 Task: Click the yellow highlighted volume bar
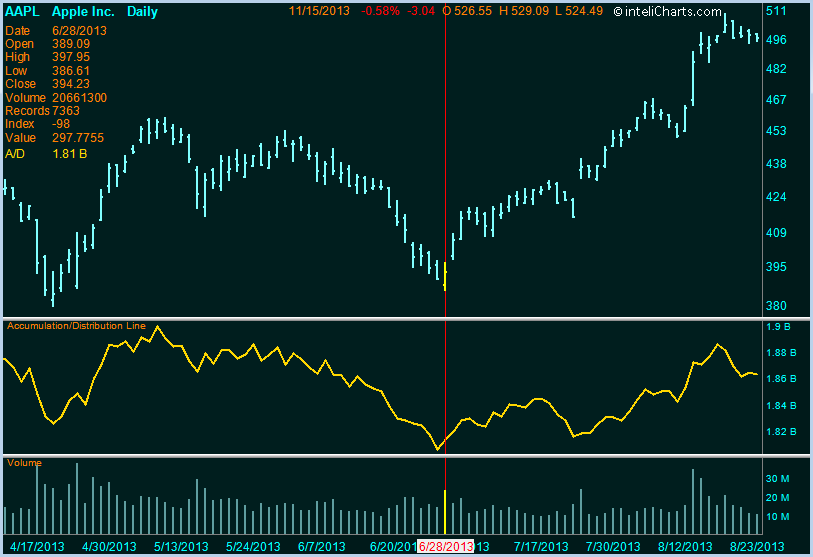pos(445,512)
